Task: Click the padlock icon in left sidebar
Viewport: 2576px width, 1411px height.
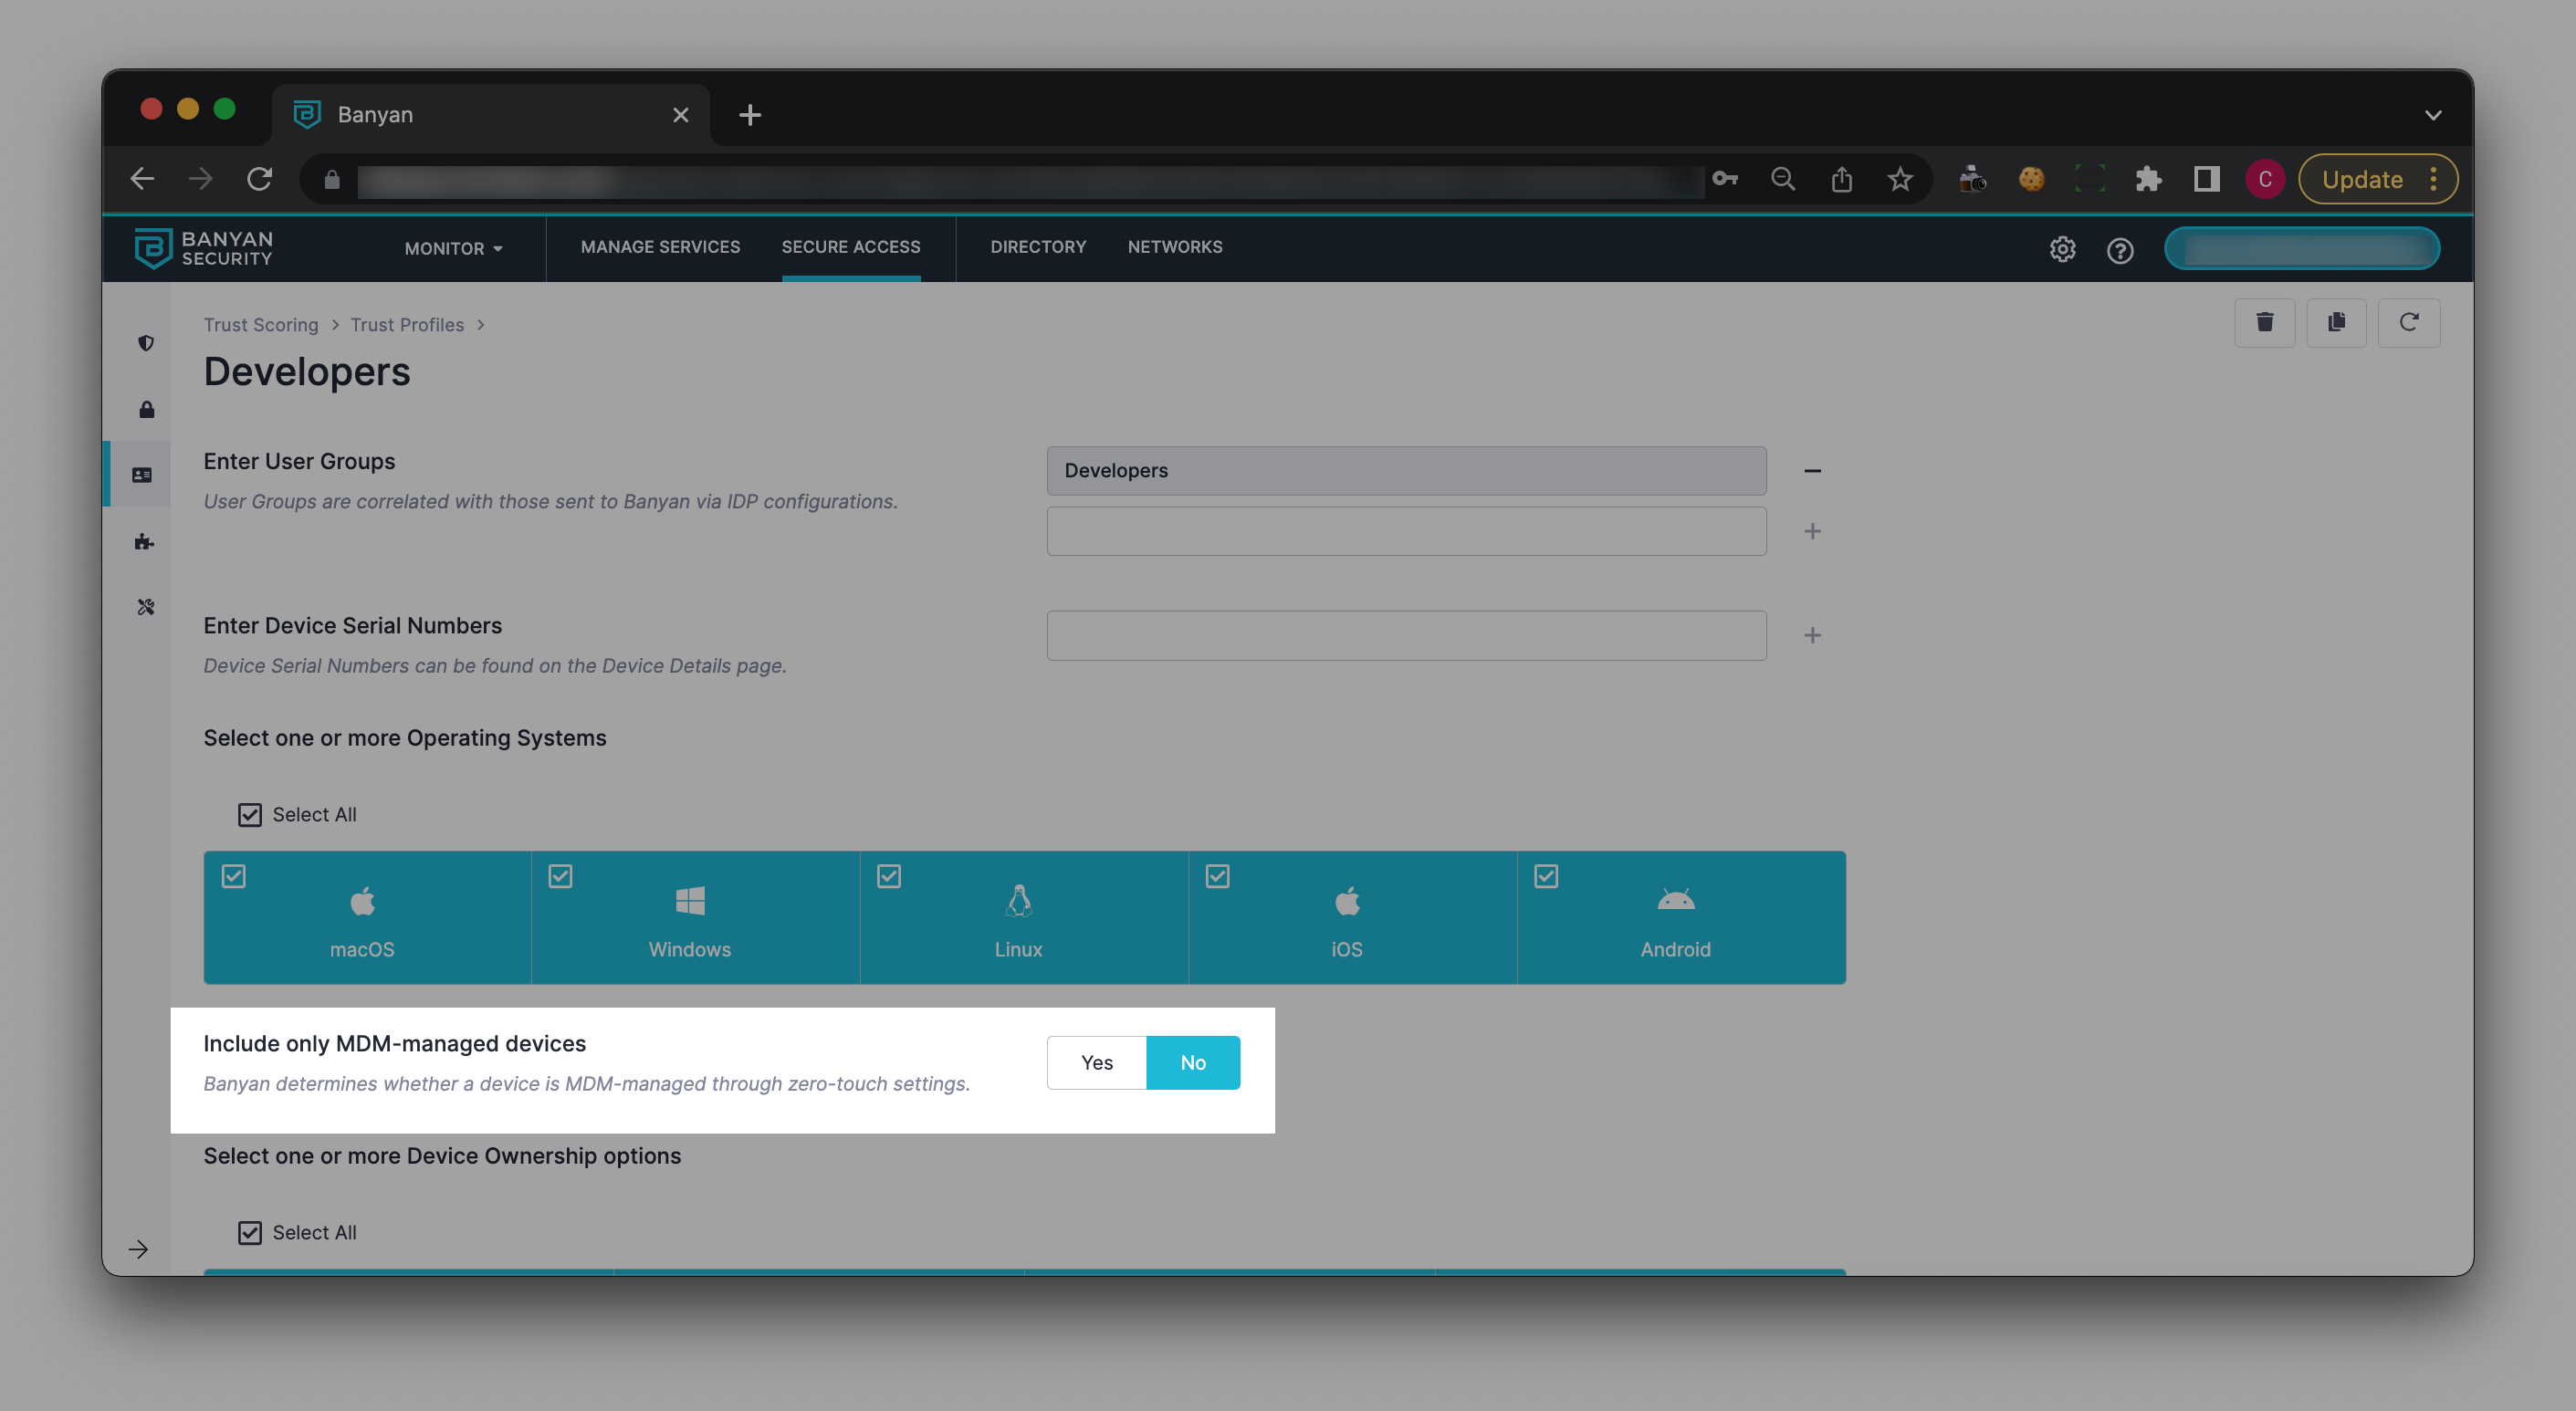Action: pos(146,409)
